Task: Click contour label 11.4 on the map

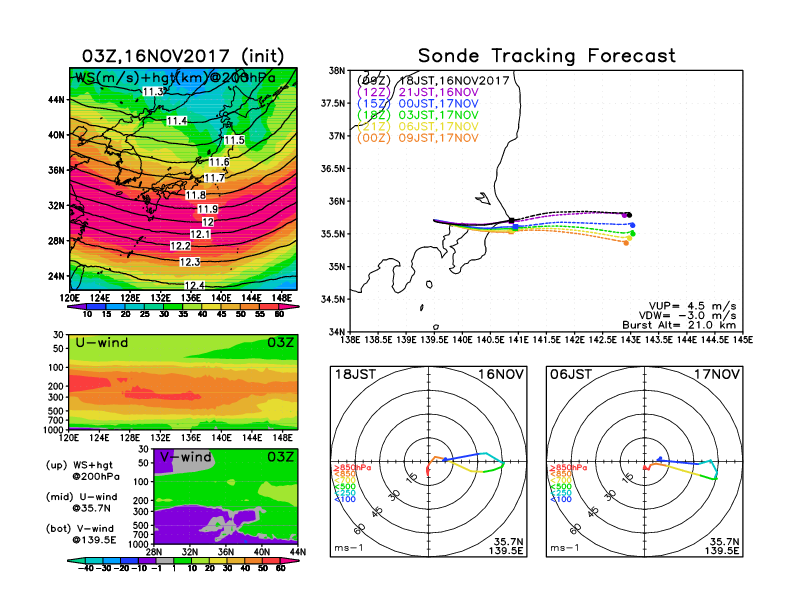Action: (177, 121)
